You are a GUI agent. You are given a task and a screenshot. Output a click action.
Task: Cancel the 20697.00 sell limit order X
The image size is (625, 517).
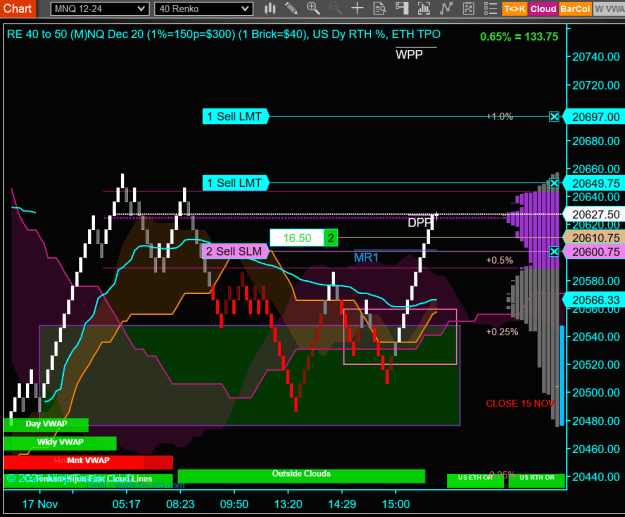(x=554, y=117)
